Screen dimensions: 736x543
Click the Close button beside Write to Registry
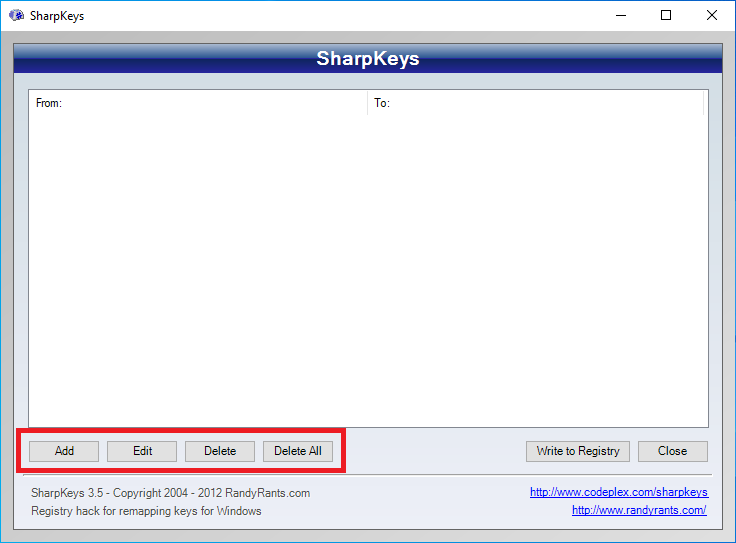[672, 451]
